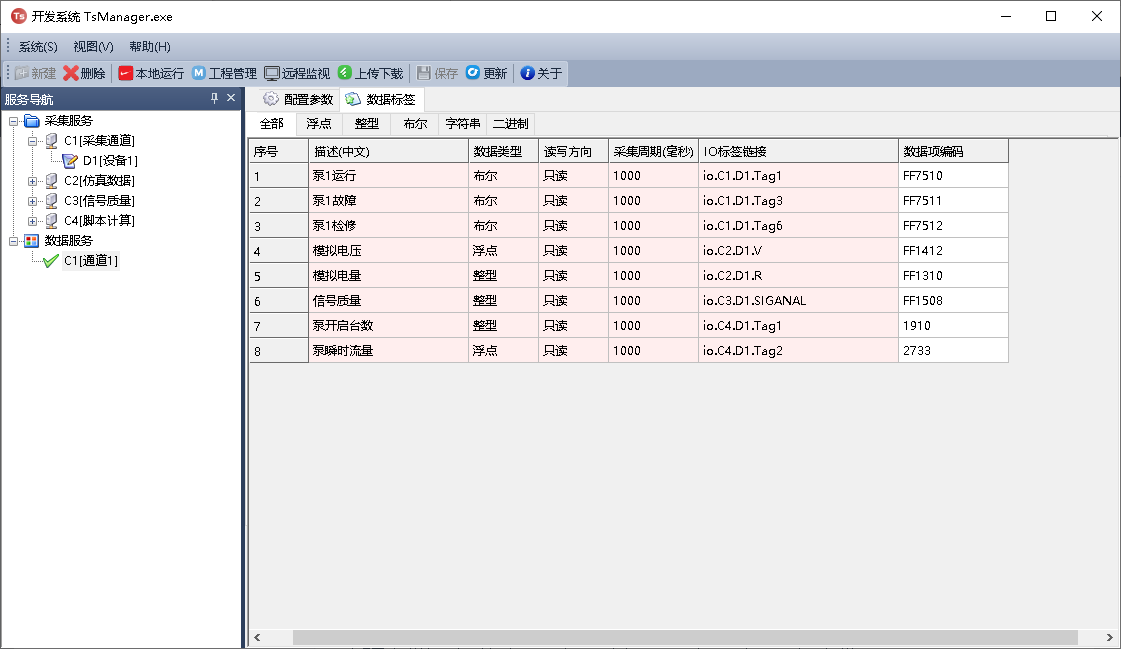Switch to the 配置参数 tab

[297, 99]
